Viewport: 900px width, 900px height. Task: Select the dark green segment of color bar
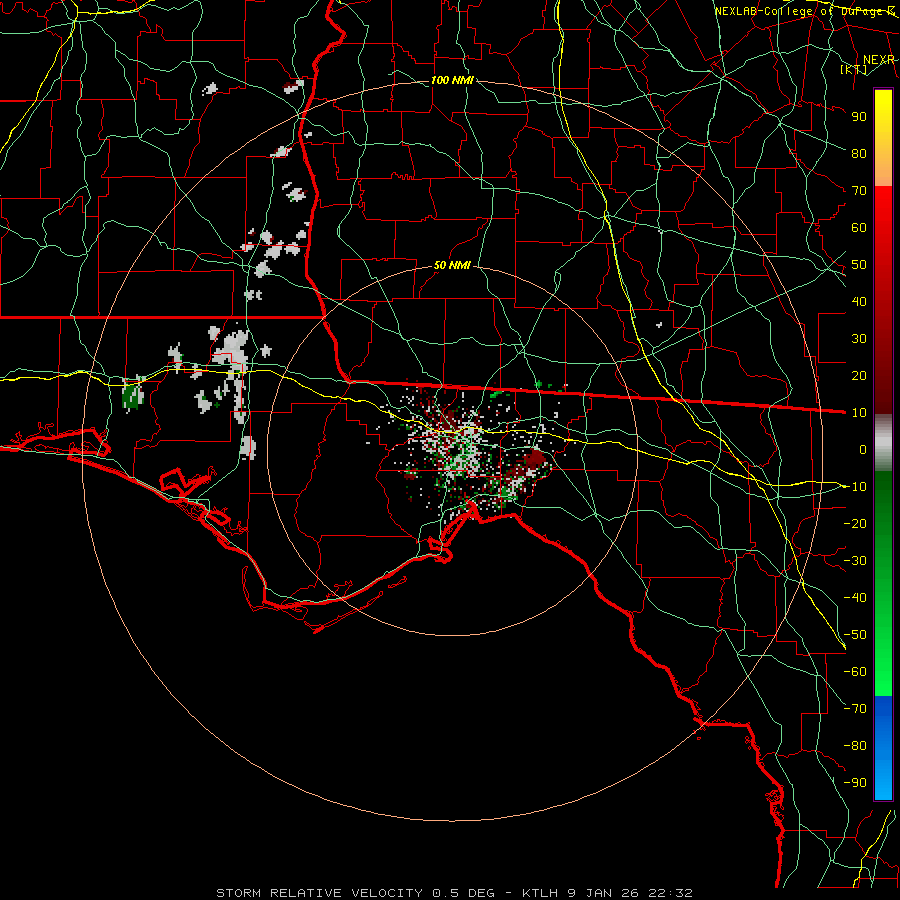(883, 505)
